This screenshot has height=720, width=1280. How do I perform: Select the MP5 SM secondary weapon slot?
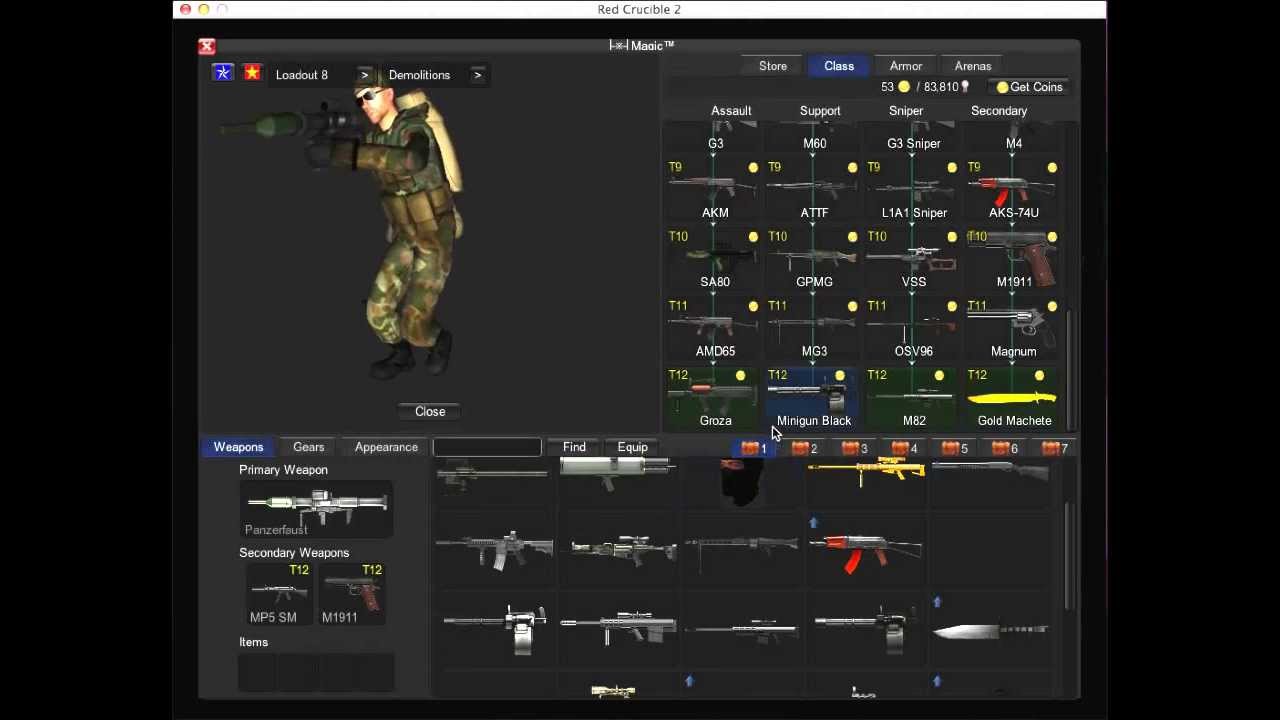[278, 594]
